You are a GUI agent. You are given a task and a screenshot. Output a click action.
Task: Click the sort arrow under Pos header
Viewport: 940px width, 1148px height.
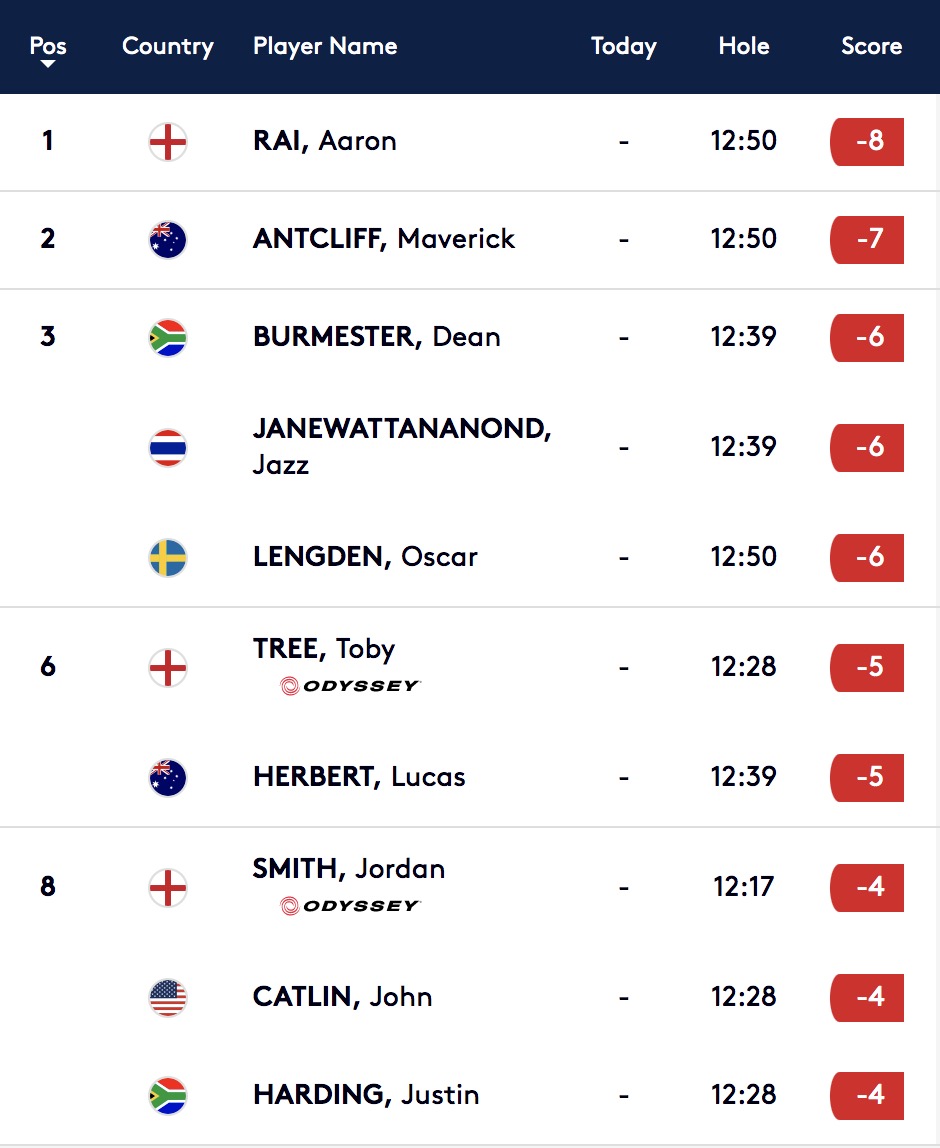(x=48, y=64)
